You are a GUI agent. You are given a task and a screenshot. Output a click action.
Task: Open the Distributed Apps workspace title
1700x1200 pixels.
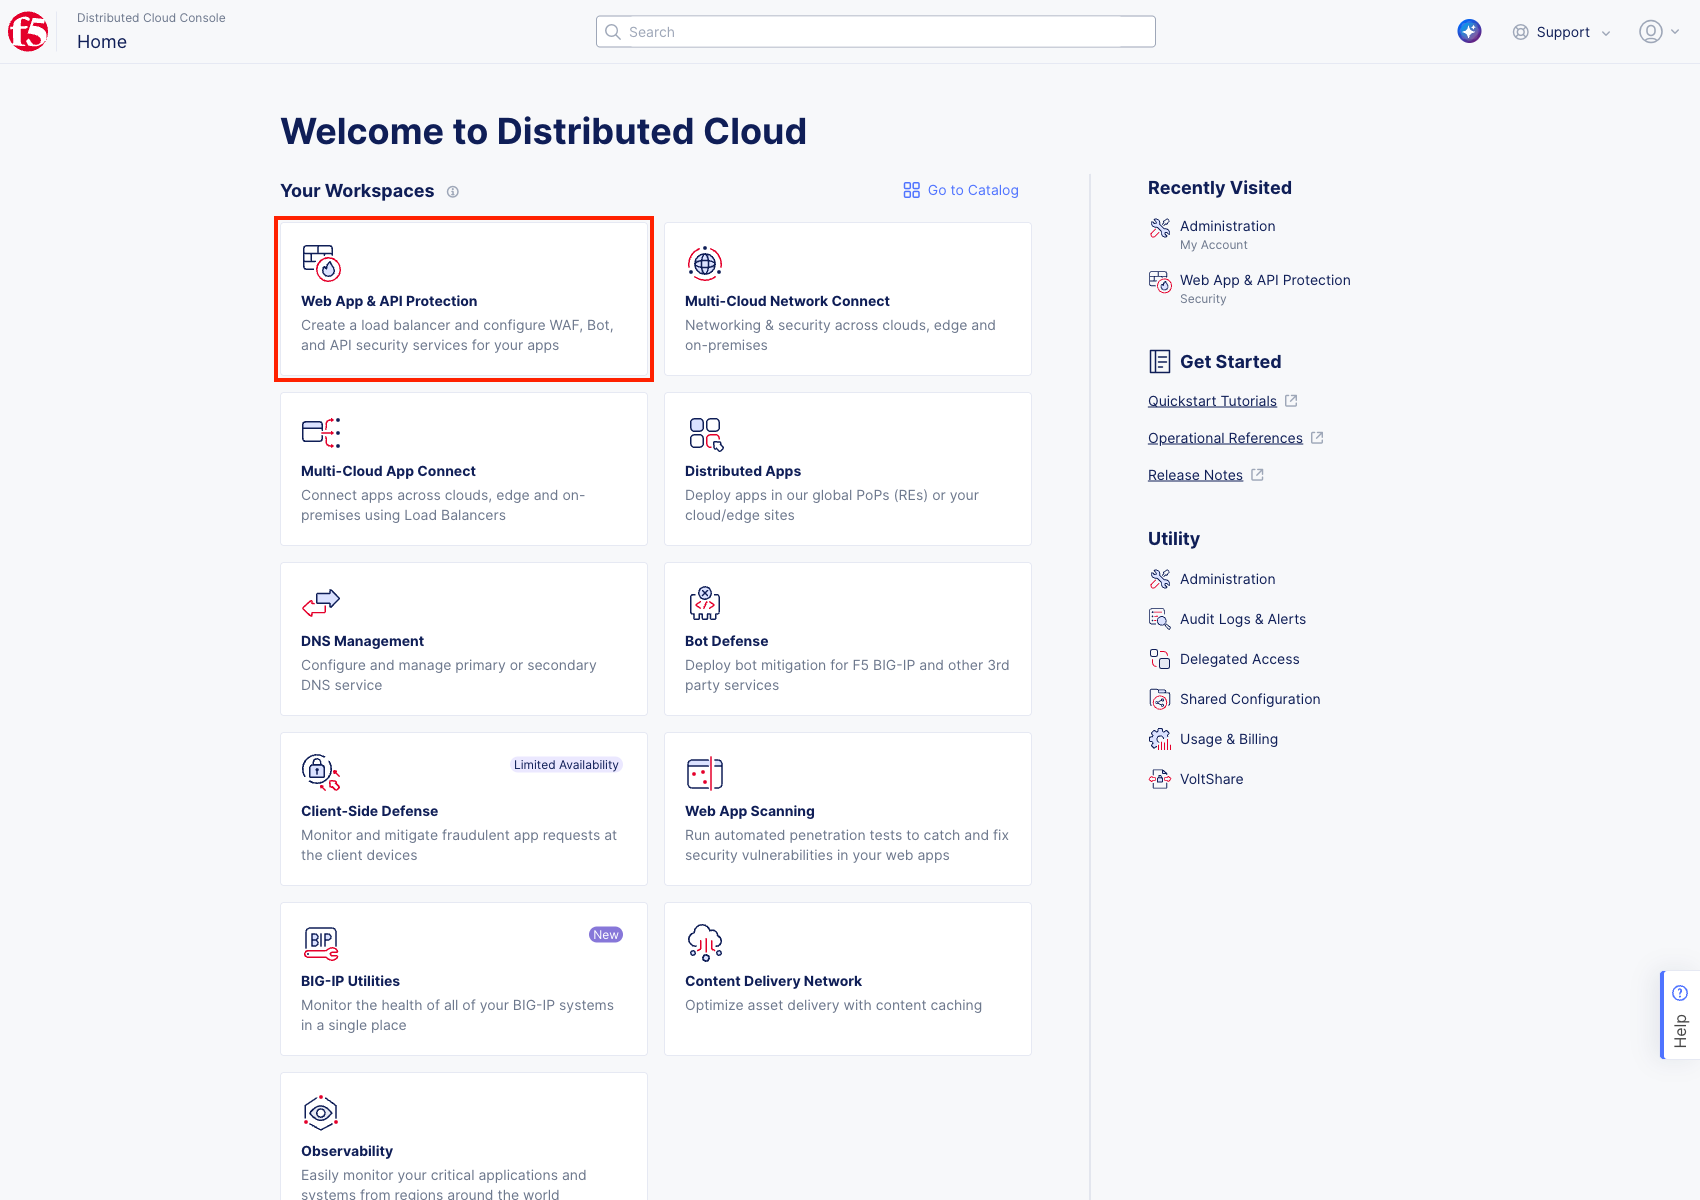click(x=743, y=471)
